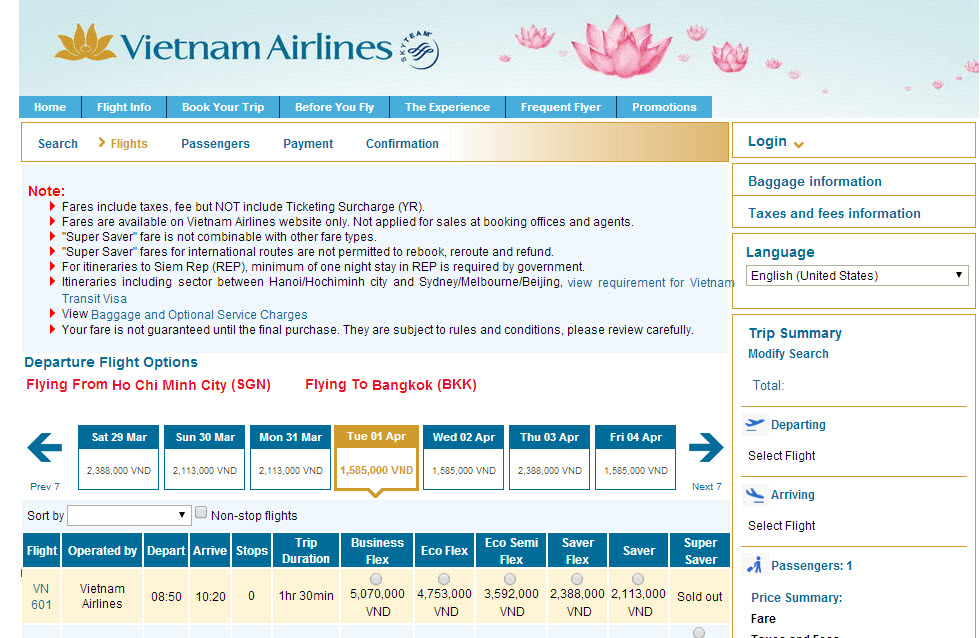Click the Passengers traveler icon

tap(755, 565)
